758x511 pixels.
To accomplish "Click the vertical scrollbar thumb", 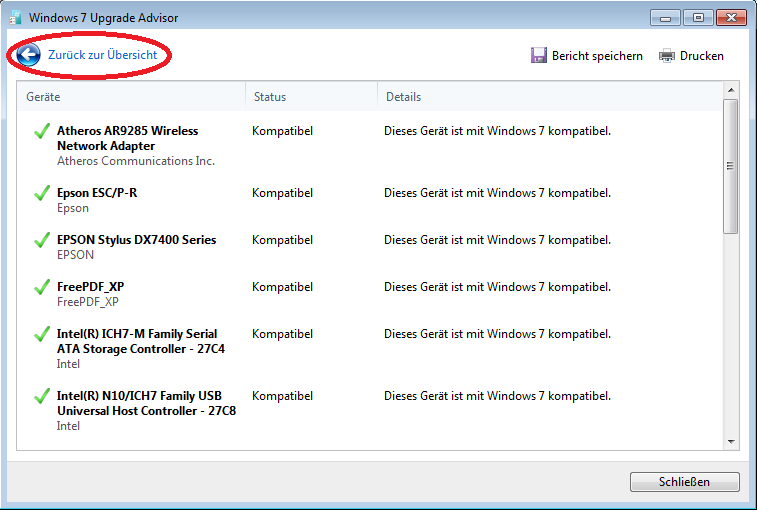I will pyautogui.click(x=731, y=167).
